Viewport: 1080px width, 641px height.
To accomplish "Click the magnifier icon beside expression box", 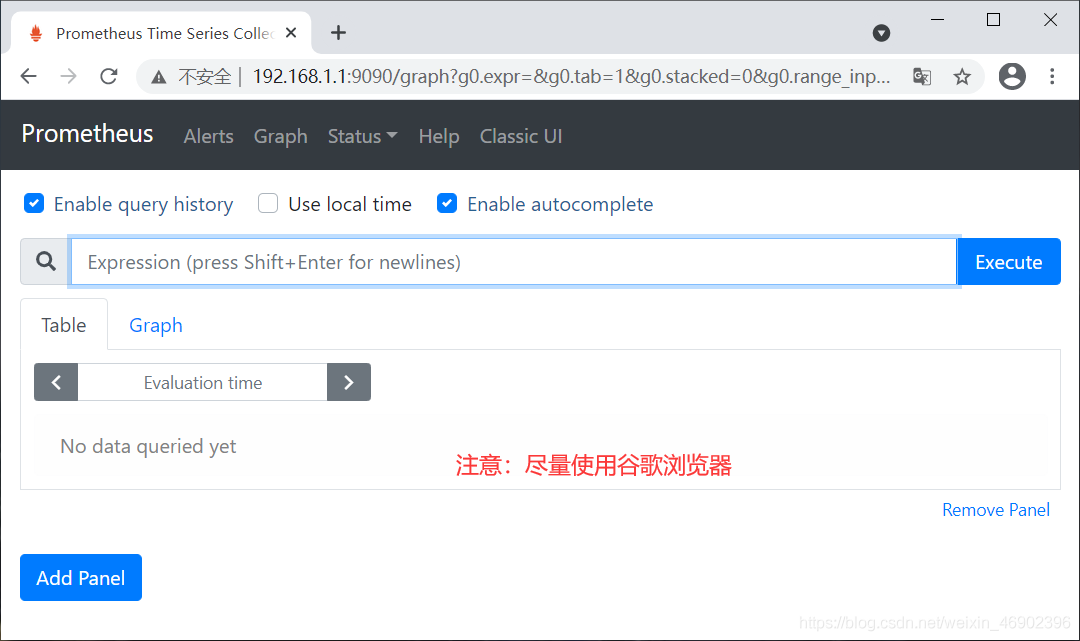I will pyautogui.click(x=45, y=262).
